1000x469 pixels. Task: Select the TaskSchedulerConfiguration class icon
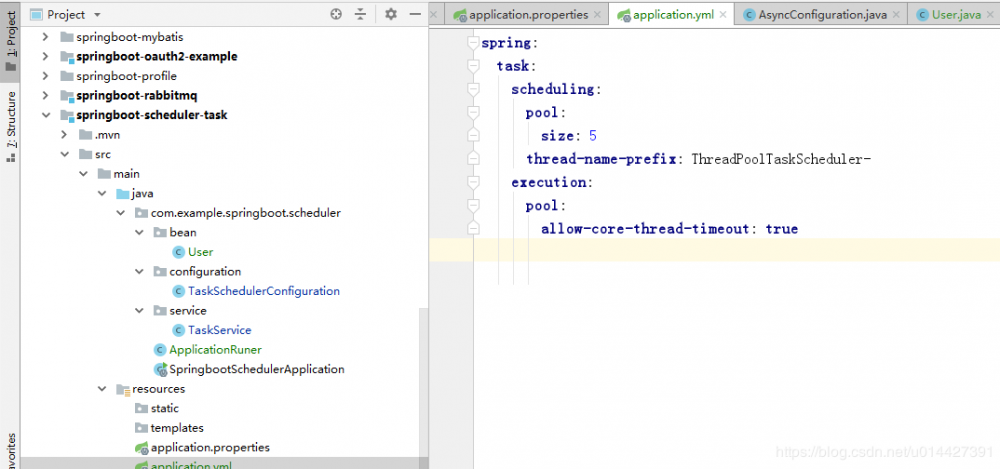pyautogui.click(x=179, y=291)
